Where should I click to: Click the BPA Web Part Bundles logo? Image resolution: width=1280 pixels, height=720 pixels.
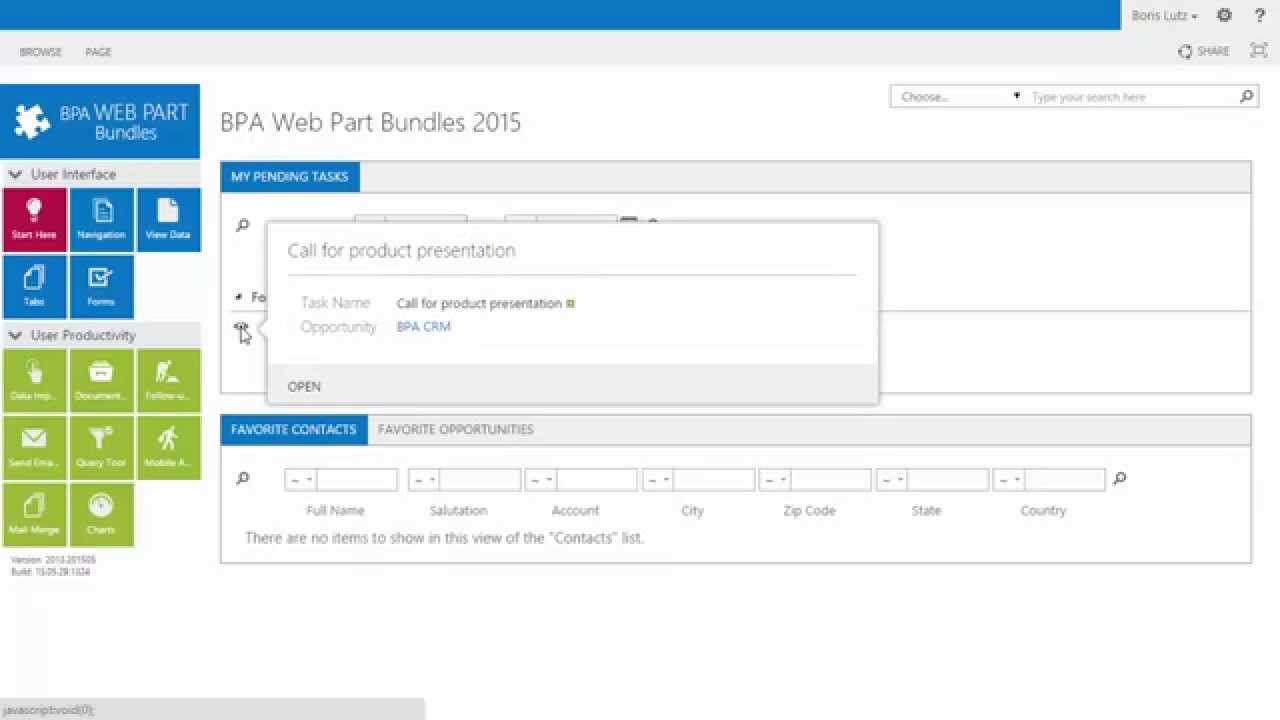pyautogui.click(x=100, y=121)
